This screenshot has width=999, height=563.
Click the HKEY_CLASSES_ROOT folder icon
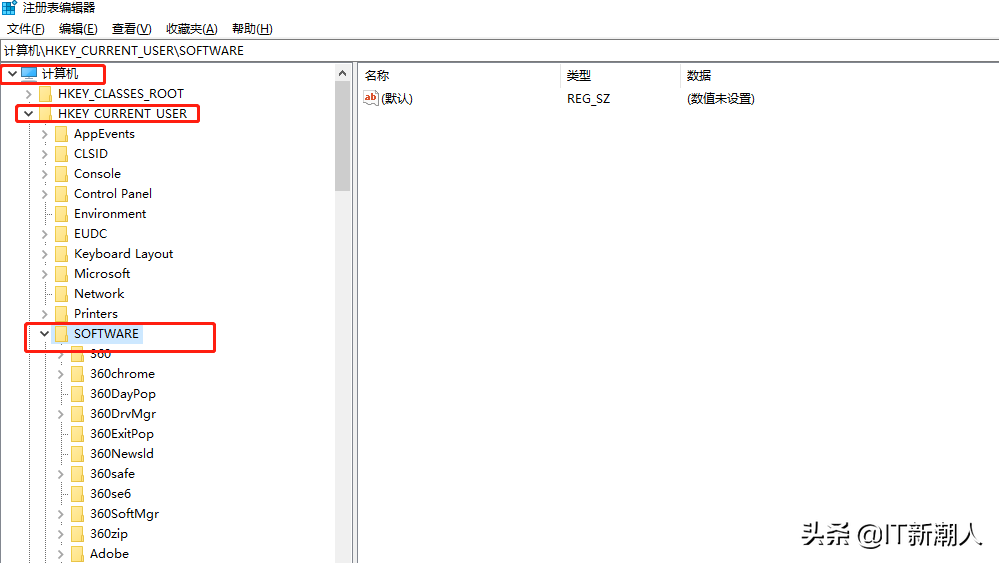45,94
